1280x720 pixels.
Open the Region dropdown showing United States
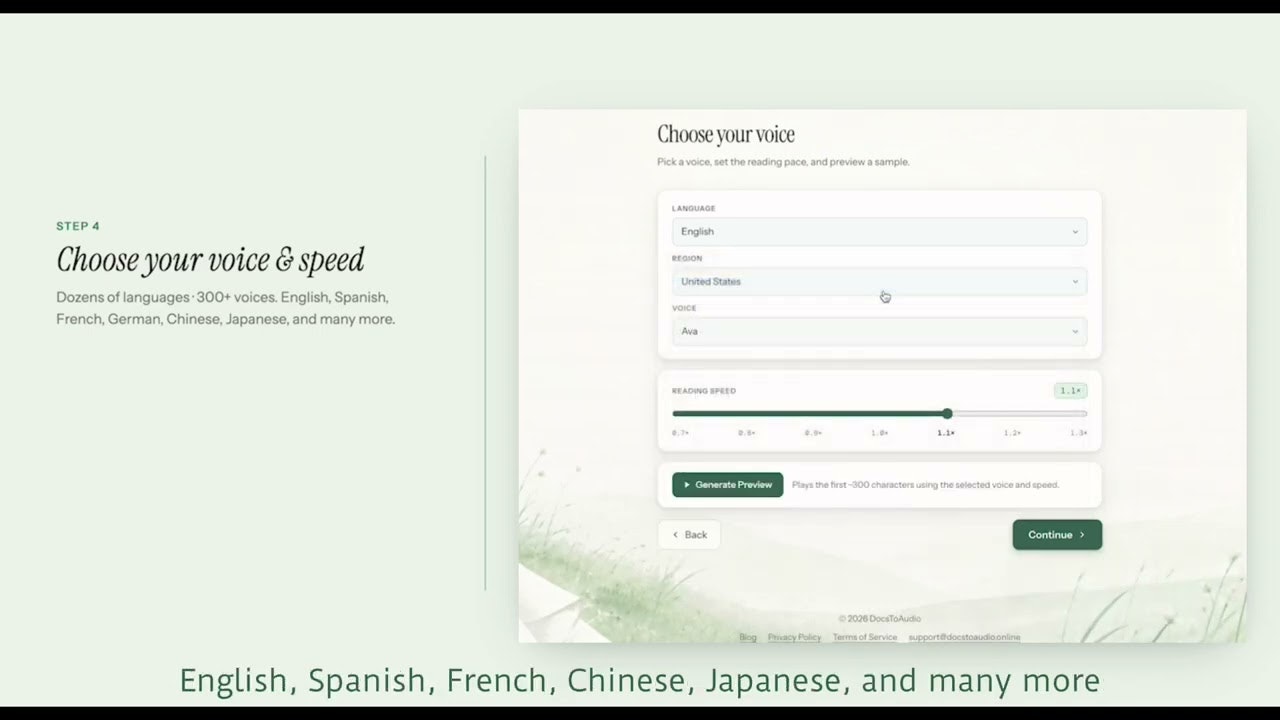pos(879,281)
